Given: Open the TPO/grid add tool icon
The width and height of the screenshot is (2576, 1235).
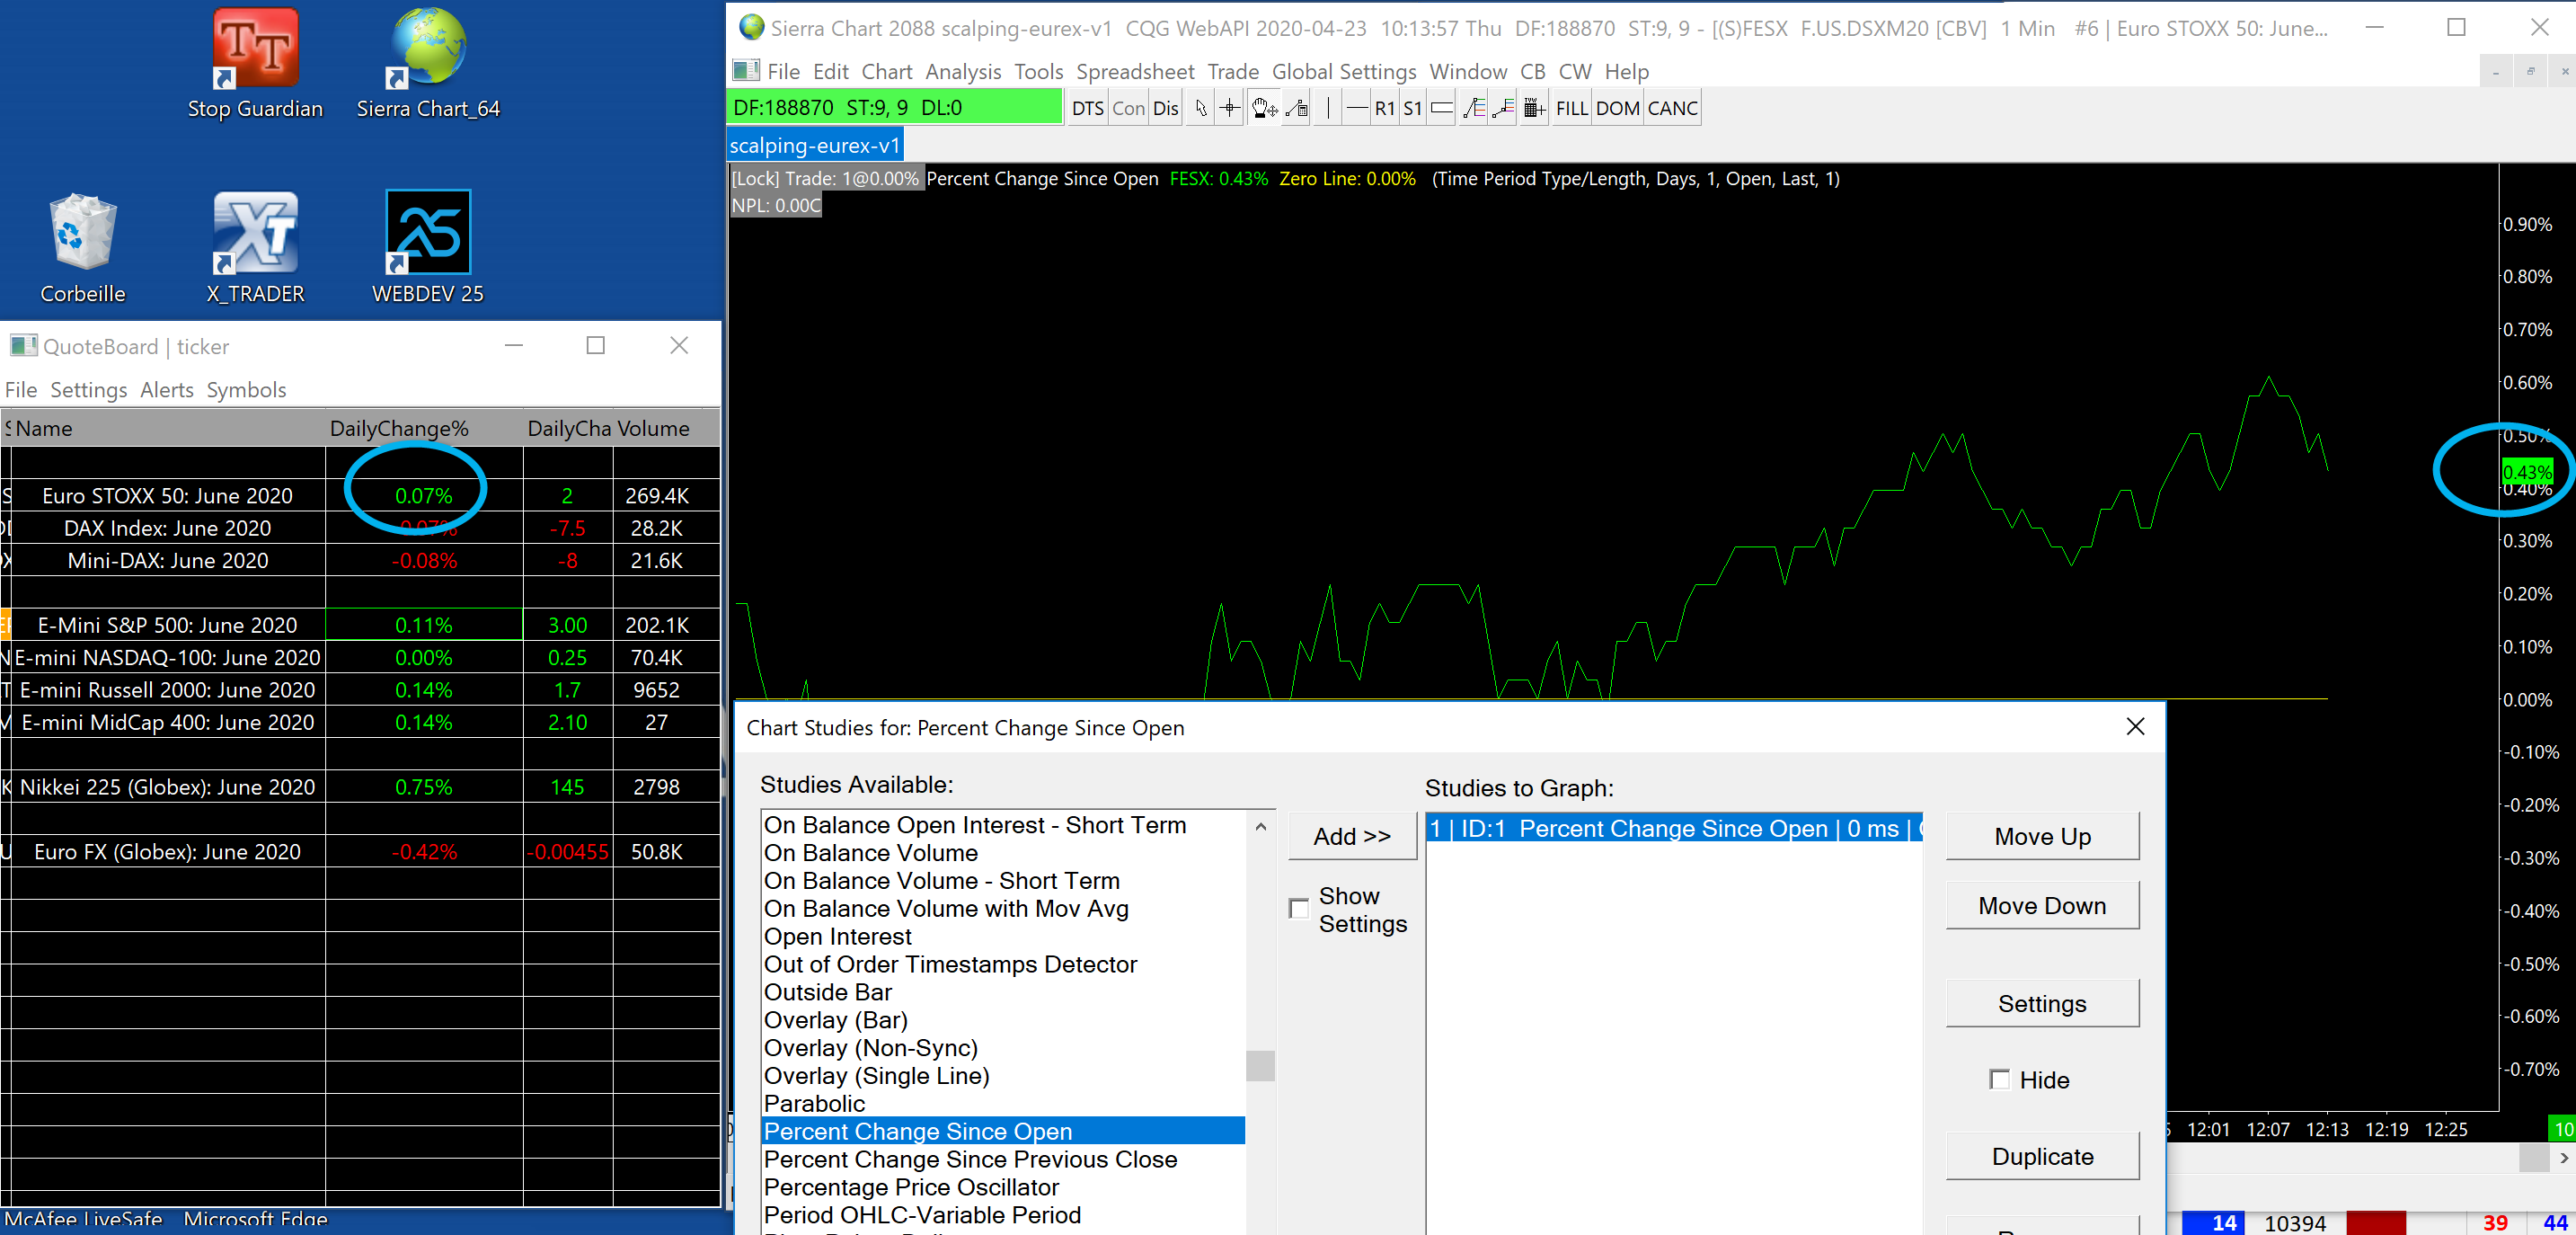Looking at the screenshot, I should (x=1533, y=108).
